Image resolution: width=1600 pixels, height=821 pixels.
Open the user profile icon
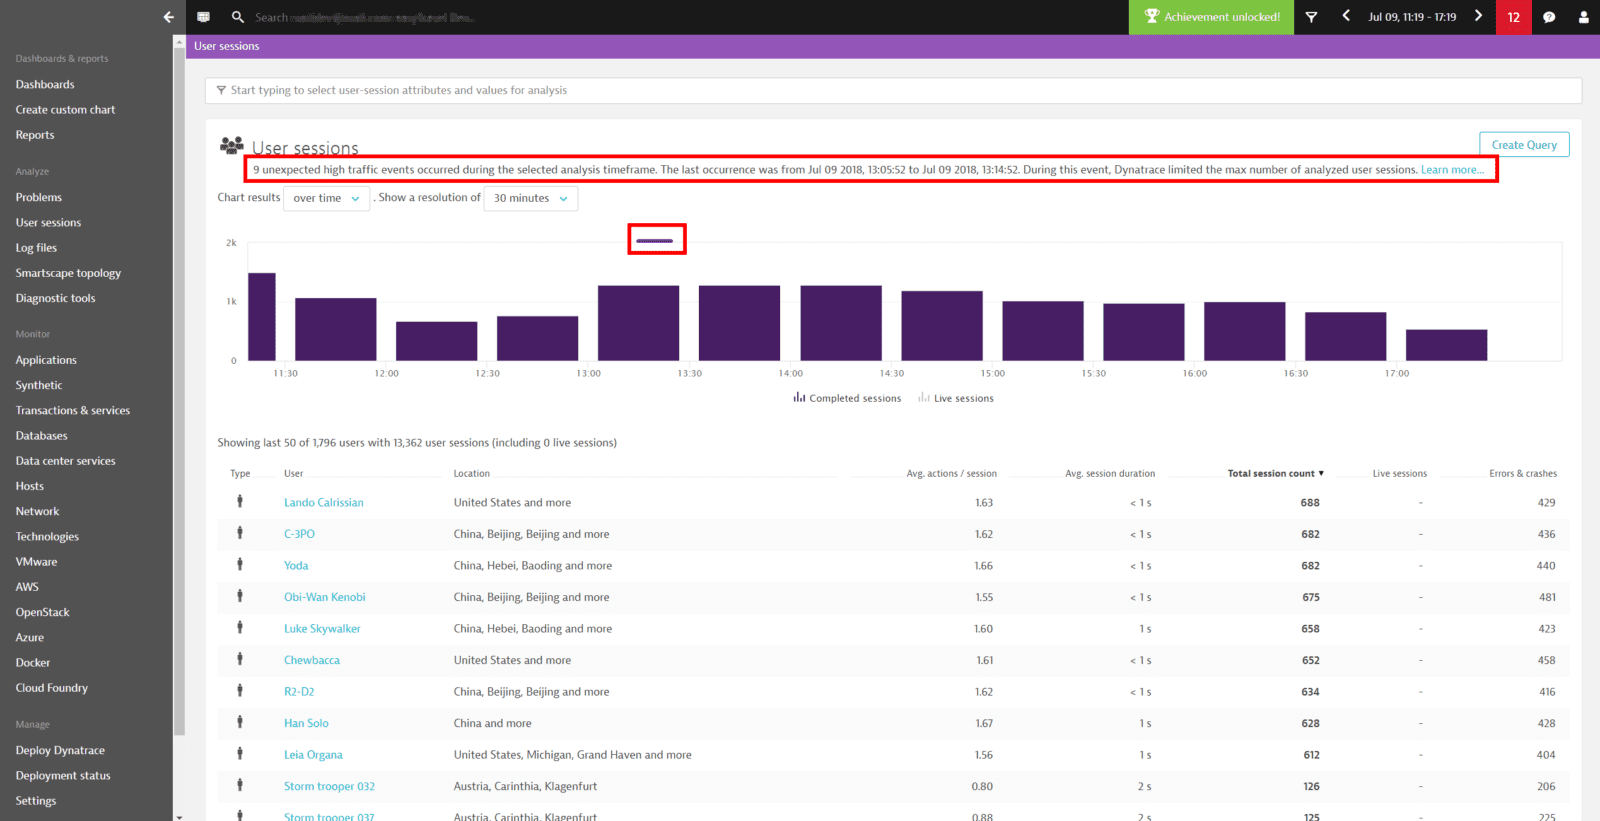click(1583, 17)
